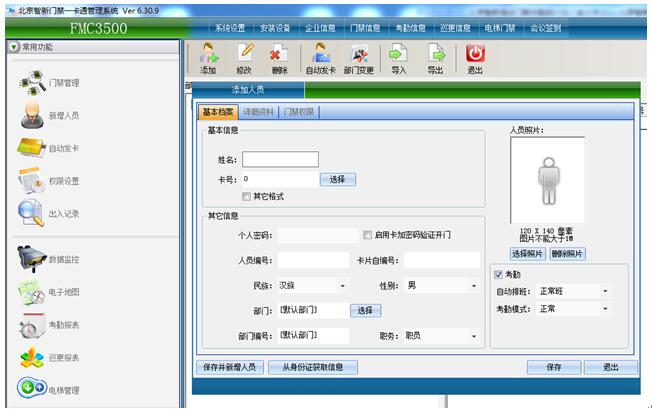The height and width of the screenshot is (409, 652).
Task: Switch to the 详细资料 tab
Action: (259, 112)
